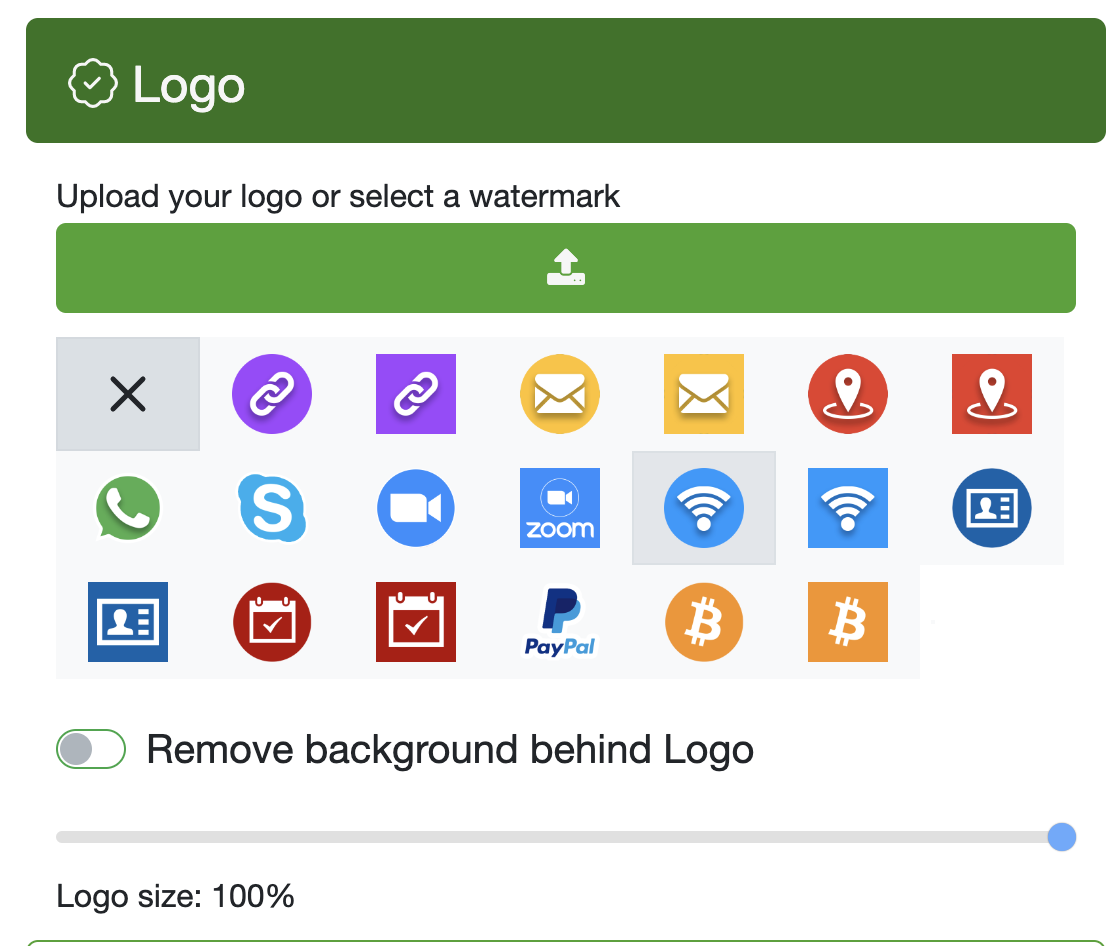Select the square yellow envelope watermark
The height and width of the screenshot is (946, 1114).
(703, 394)
